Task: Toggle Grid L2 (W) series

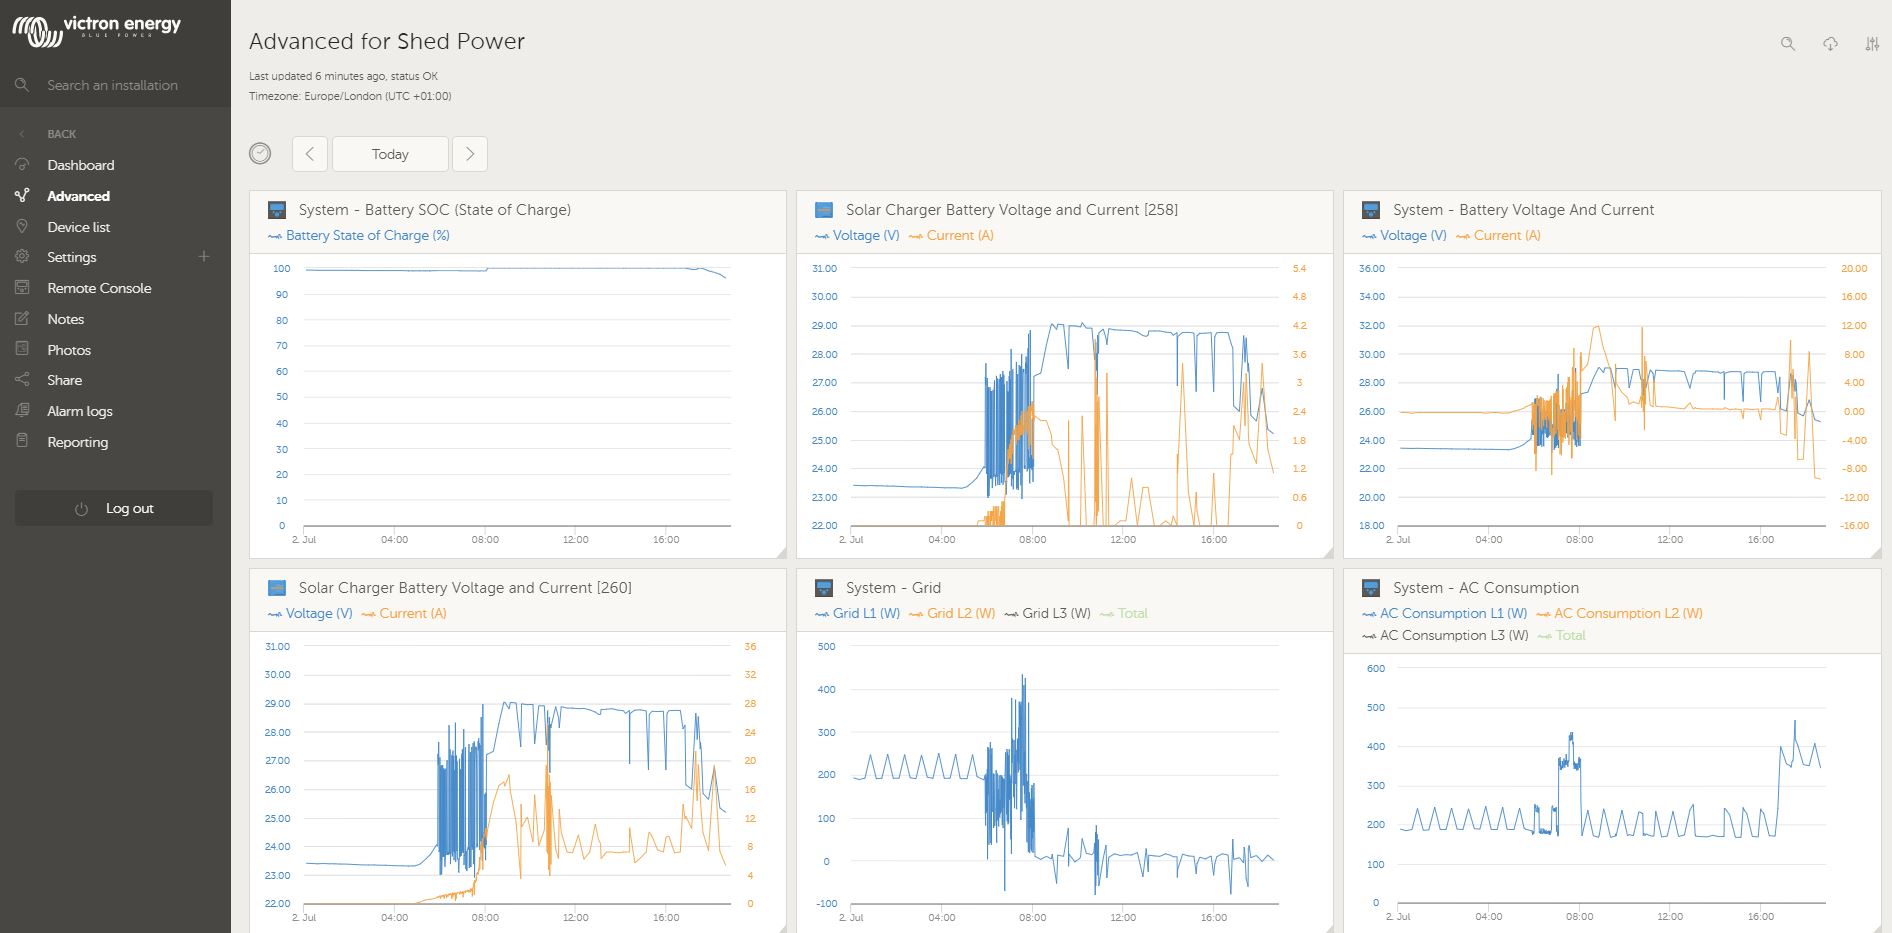Action: pyautogui.click(x=952, y=614)
